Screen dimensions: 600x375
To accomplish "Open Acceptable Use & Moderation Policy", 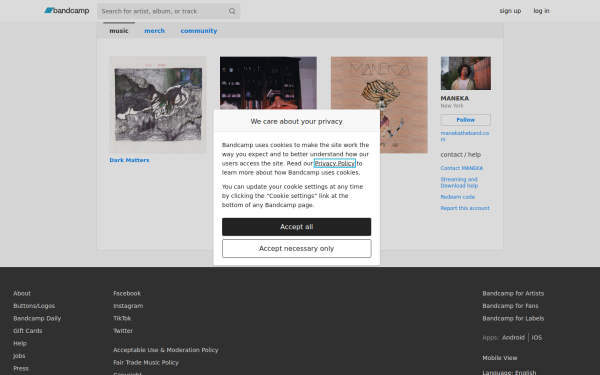I will coord(166,350).
